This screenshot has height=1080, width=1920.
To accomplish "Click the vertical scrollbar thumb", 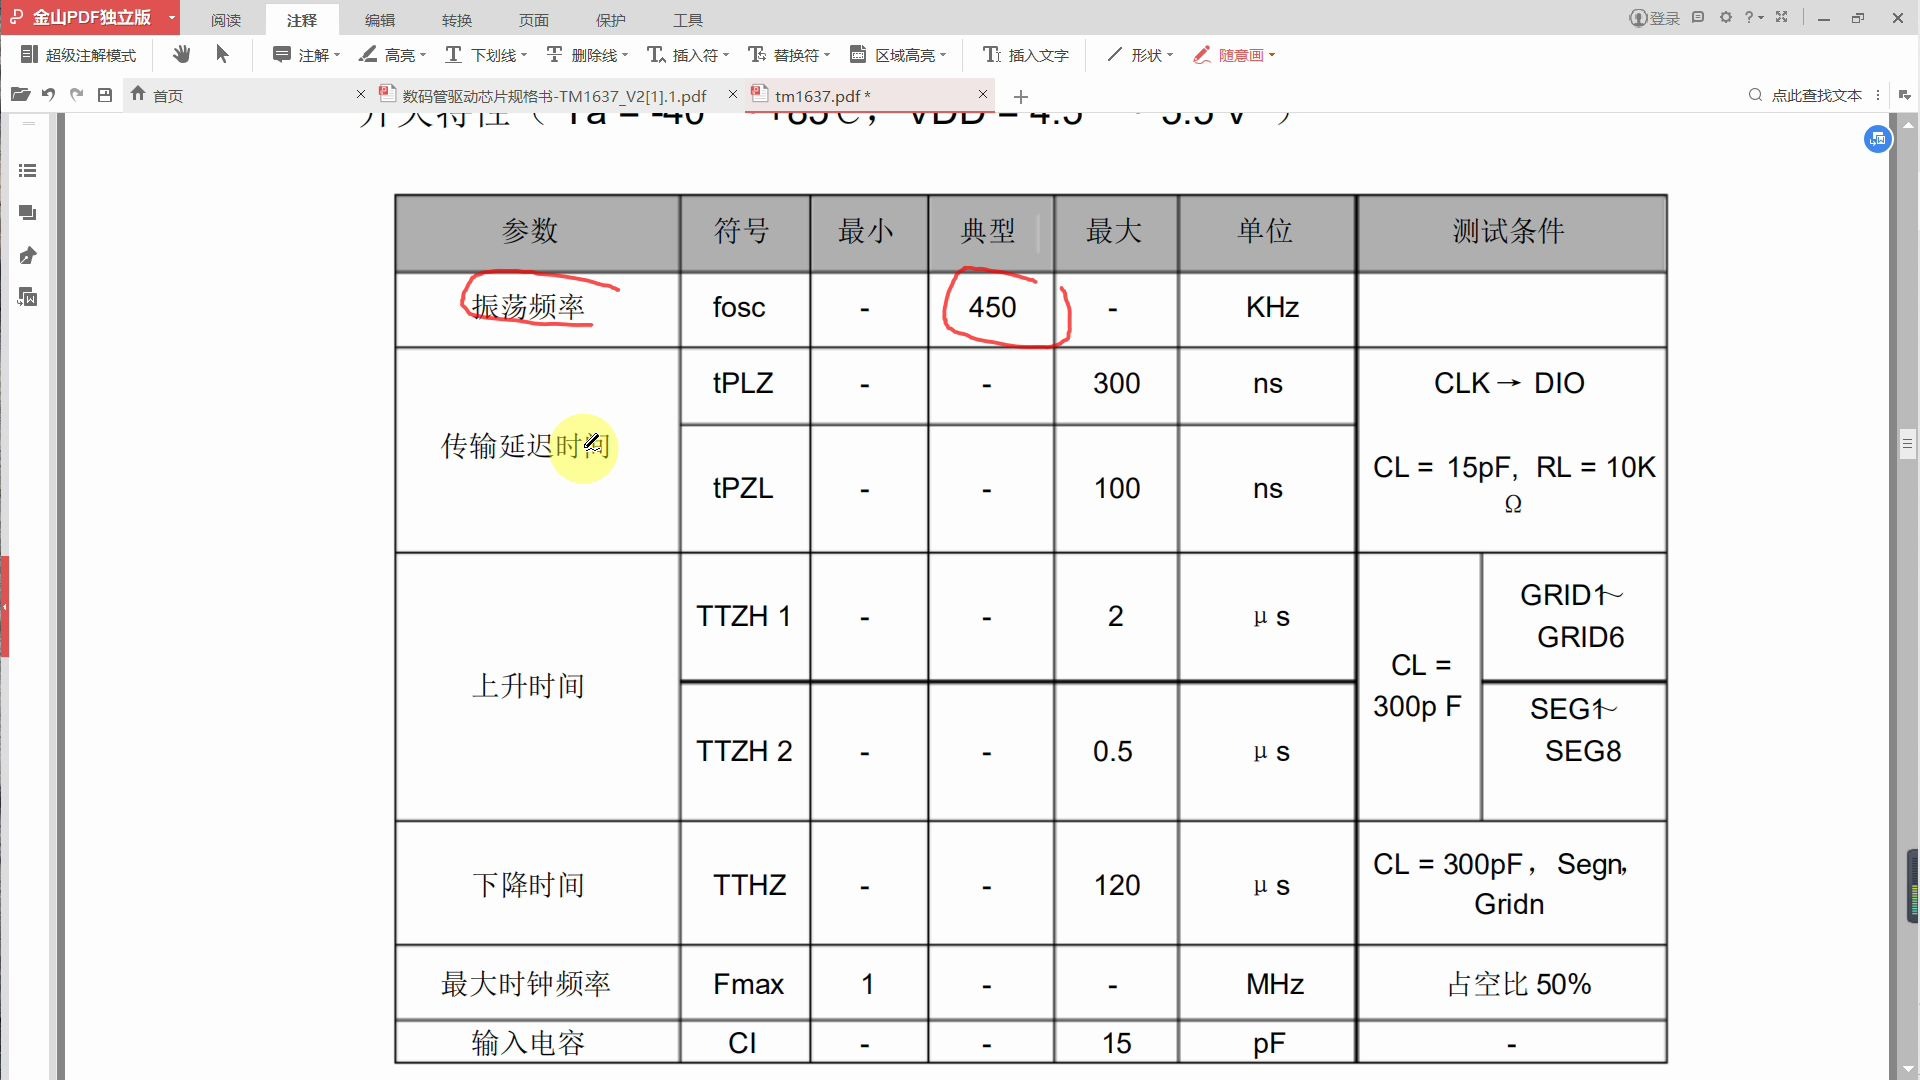I will pos(1907,443).
